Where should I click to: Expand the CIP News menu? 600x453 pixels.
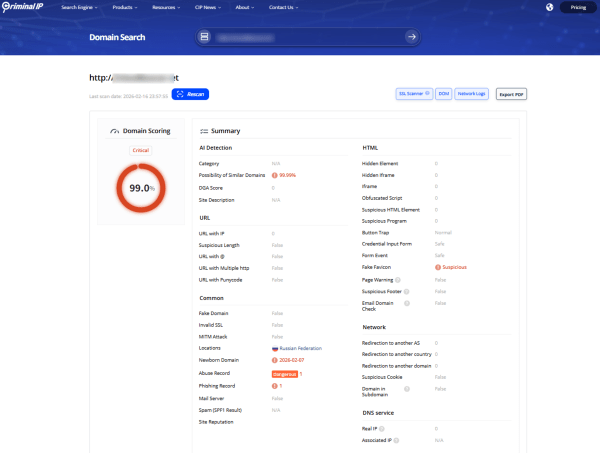pos(208,7)
